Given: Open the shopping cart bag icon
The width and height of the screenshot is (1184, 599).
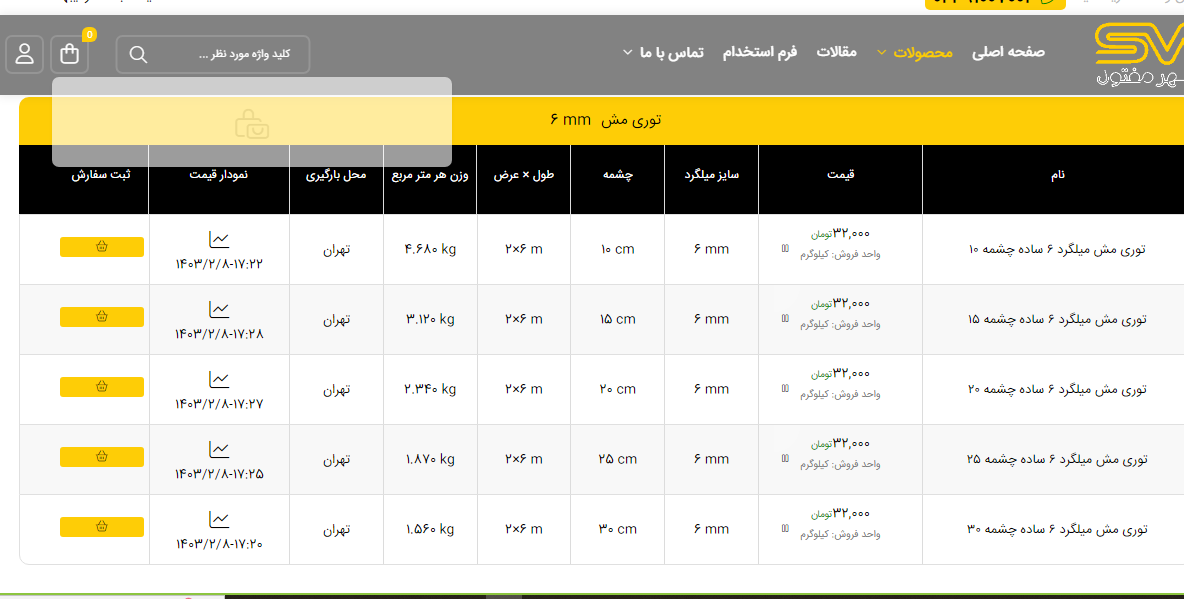Looking at the screenshot, I should pyautogui.click(x=70, y=54).
